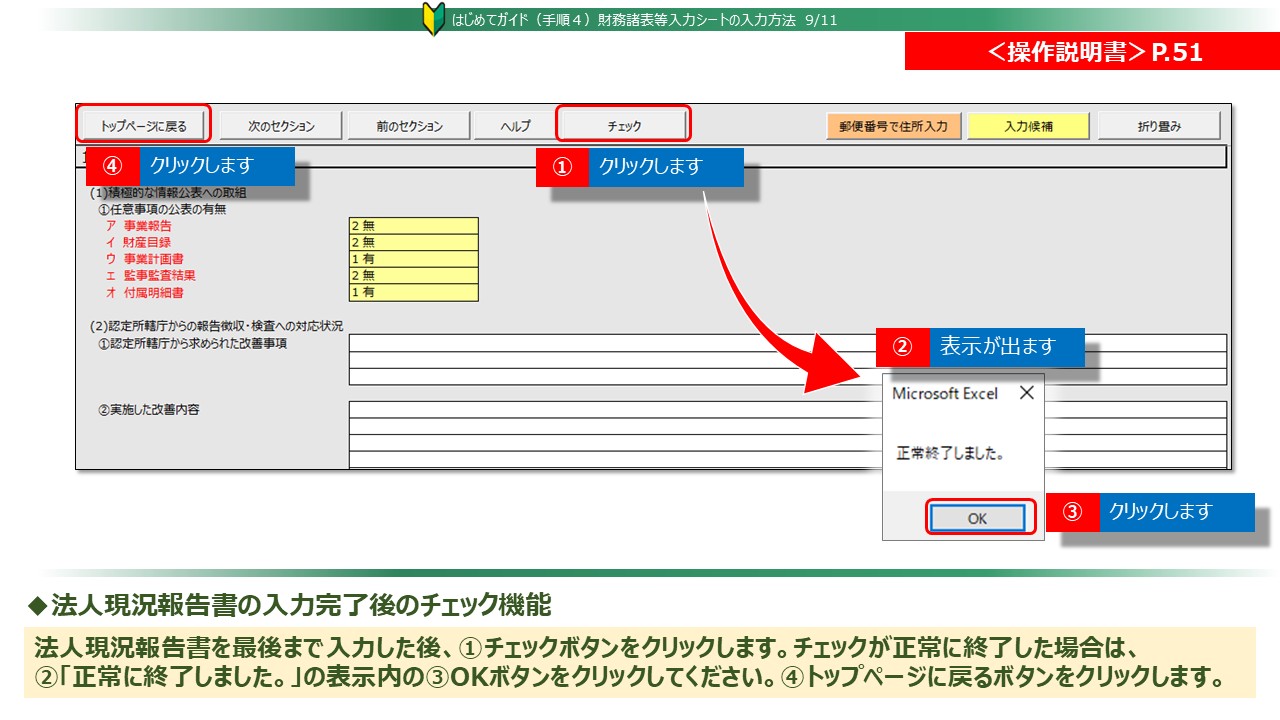Image resolution: width=1280 pixels, height=720 pixels.
Task: Click the 監事監査結果 value cell
Action: (413, 276)
